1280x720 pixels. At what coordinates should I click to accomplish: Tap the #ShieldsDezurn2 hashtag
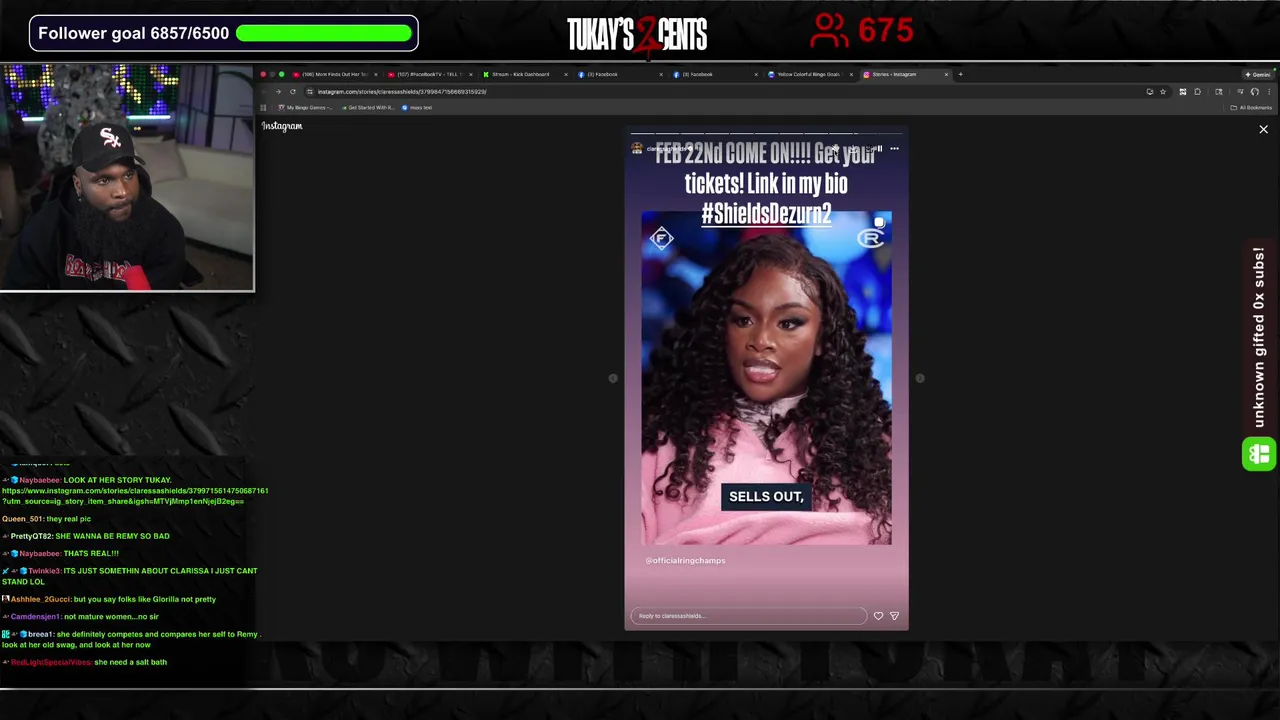(766, 213)
